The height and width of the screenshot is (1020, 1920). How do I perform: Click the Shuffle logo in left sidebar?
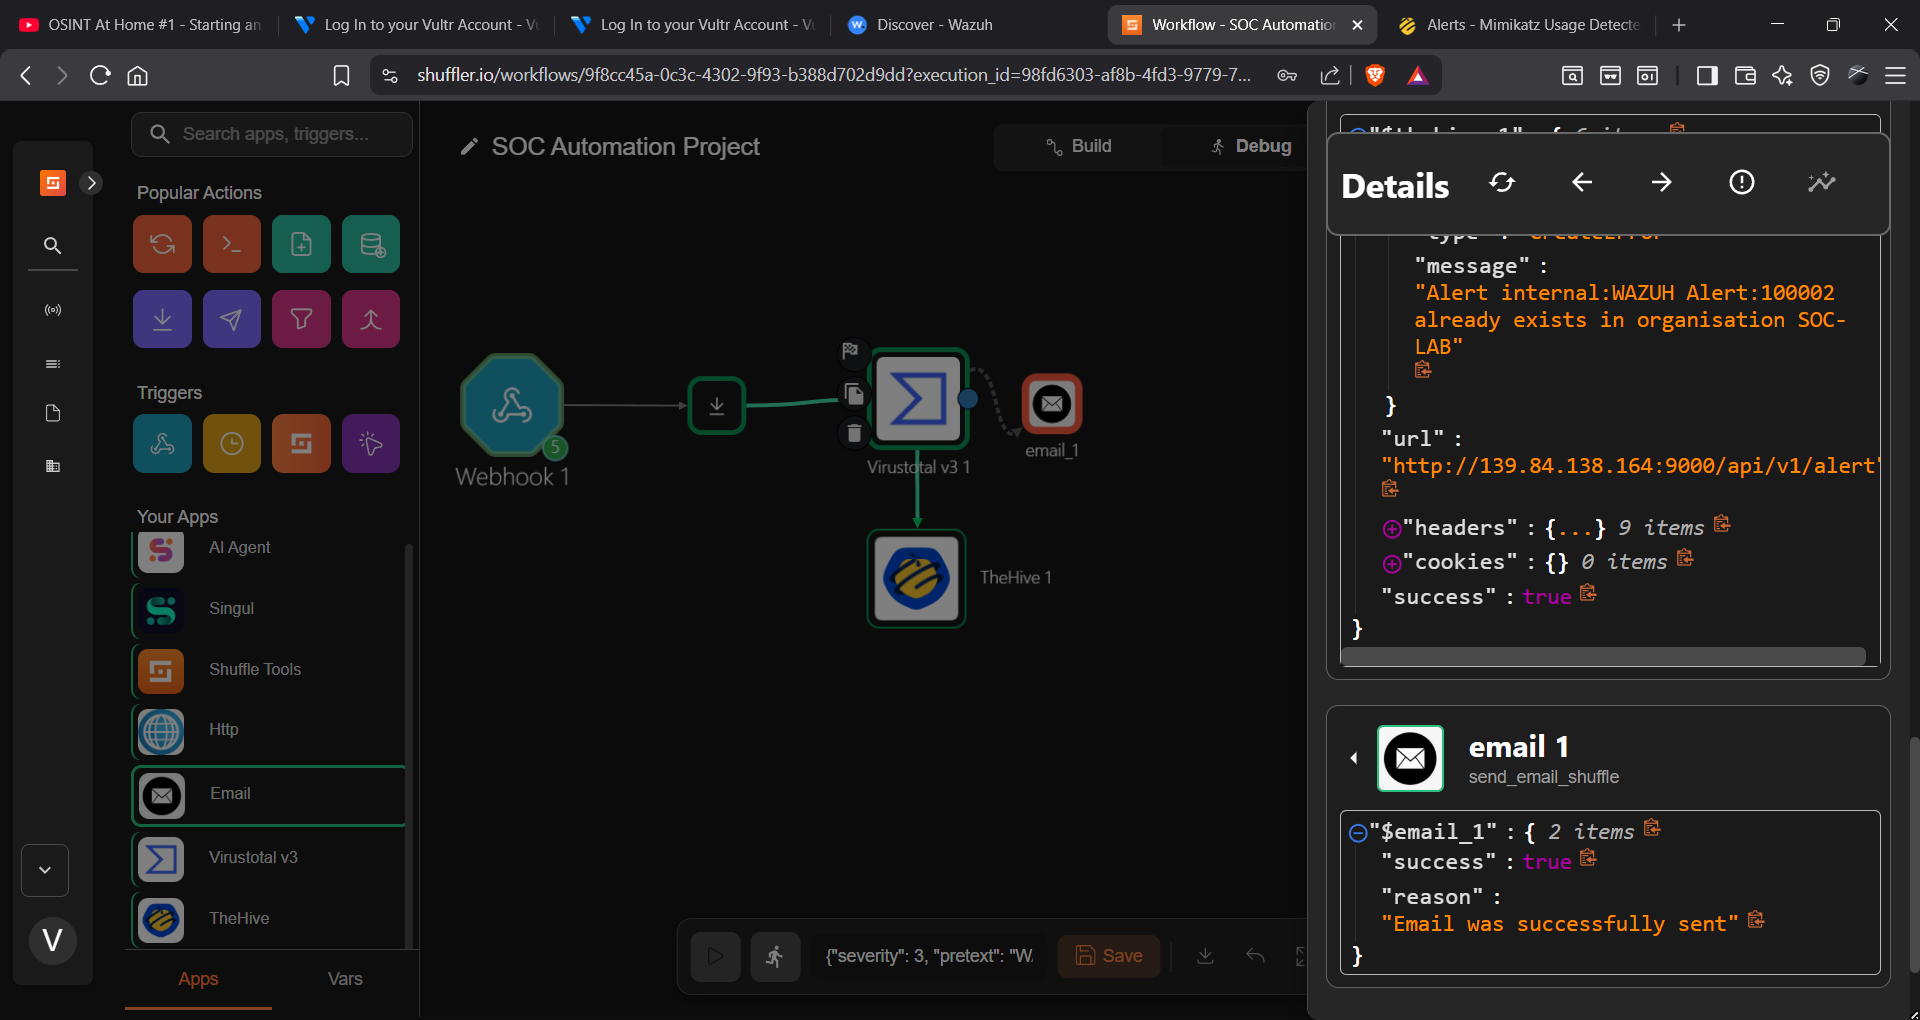click(53, 183)
